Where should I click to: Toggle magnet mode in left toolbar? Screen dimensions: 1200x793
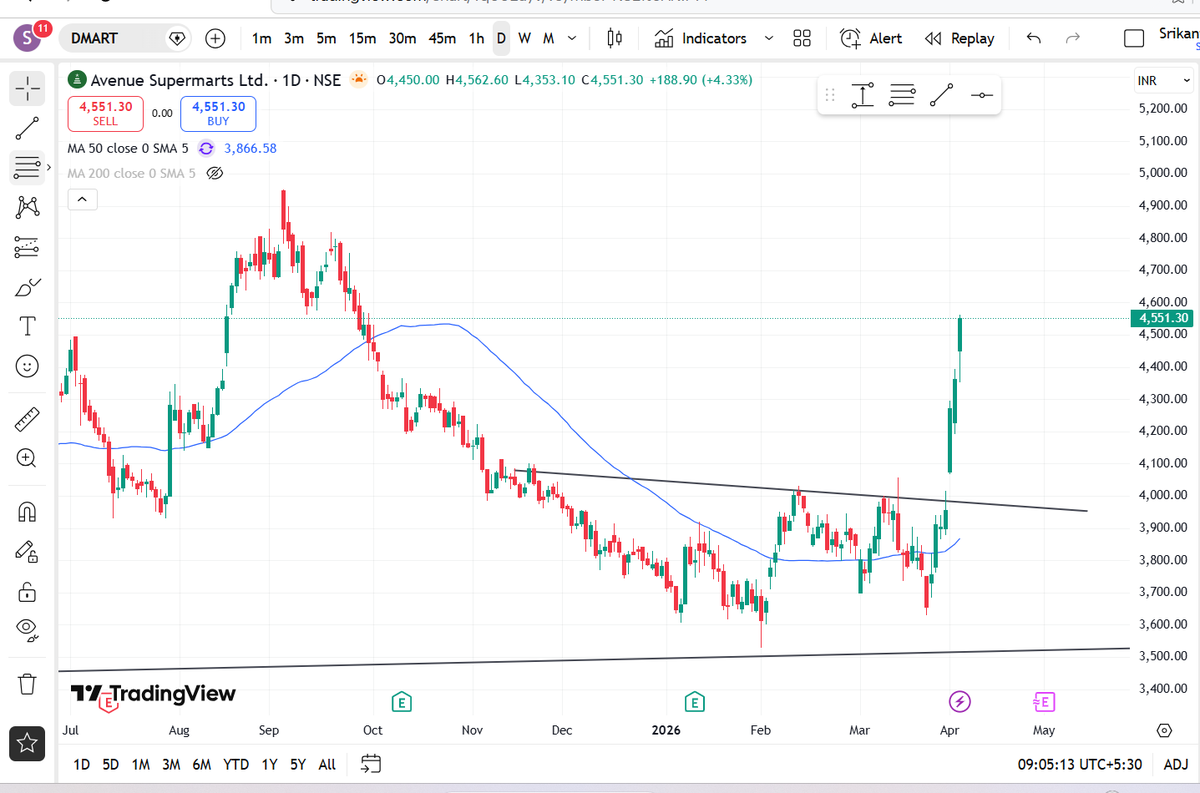coord(27,512)
